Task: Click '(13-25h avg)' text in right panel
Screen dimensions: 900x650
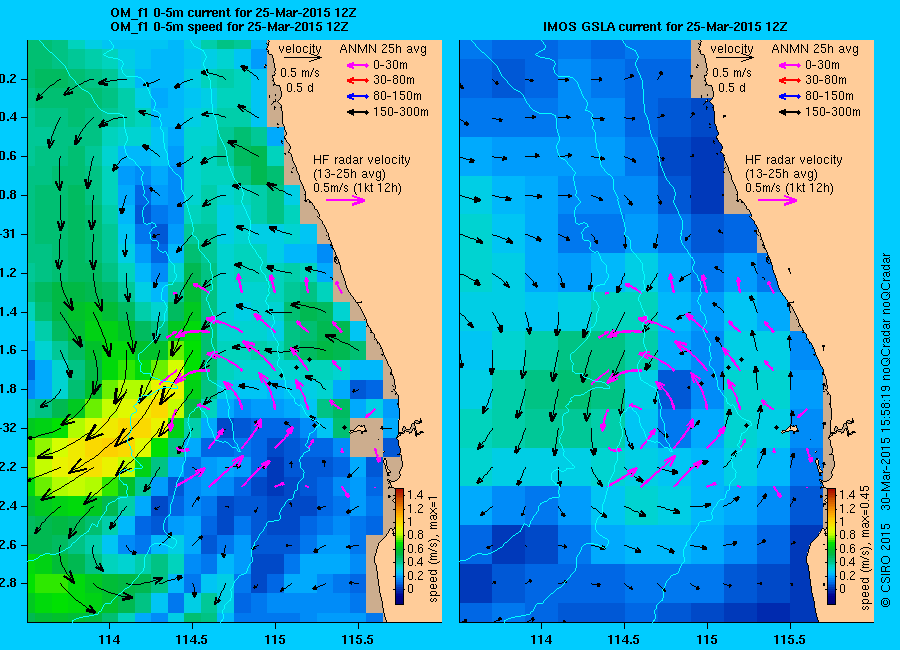Action: point(781,173)
